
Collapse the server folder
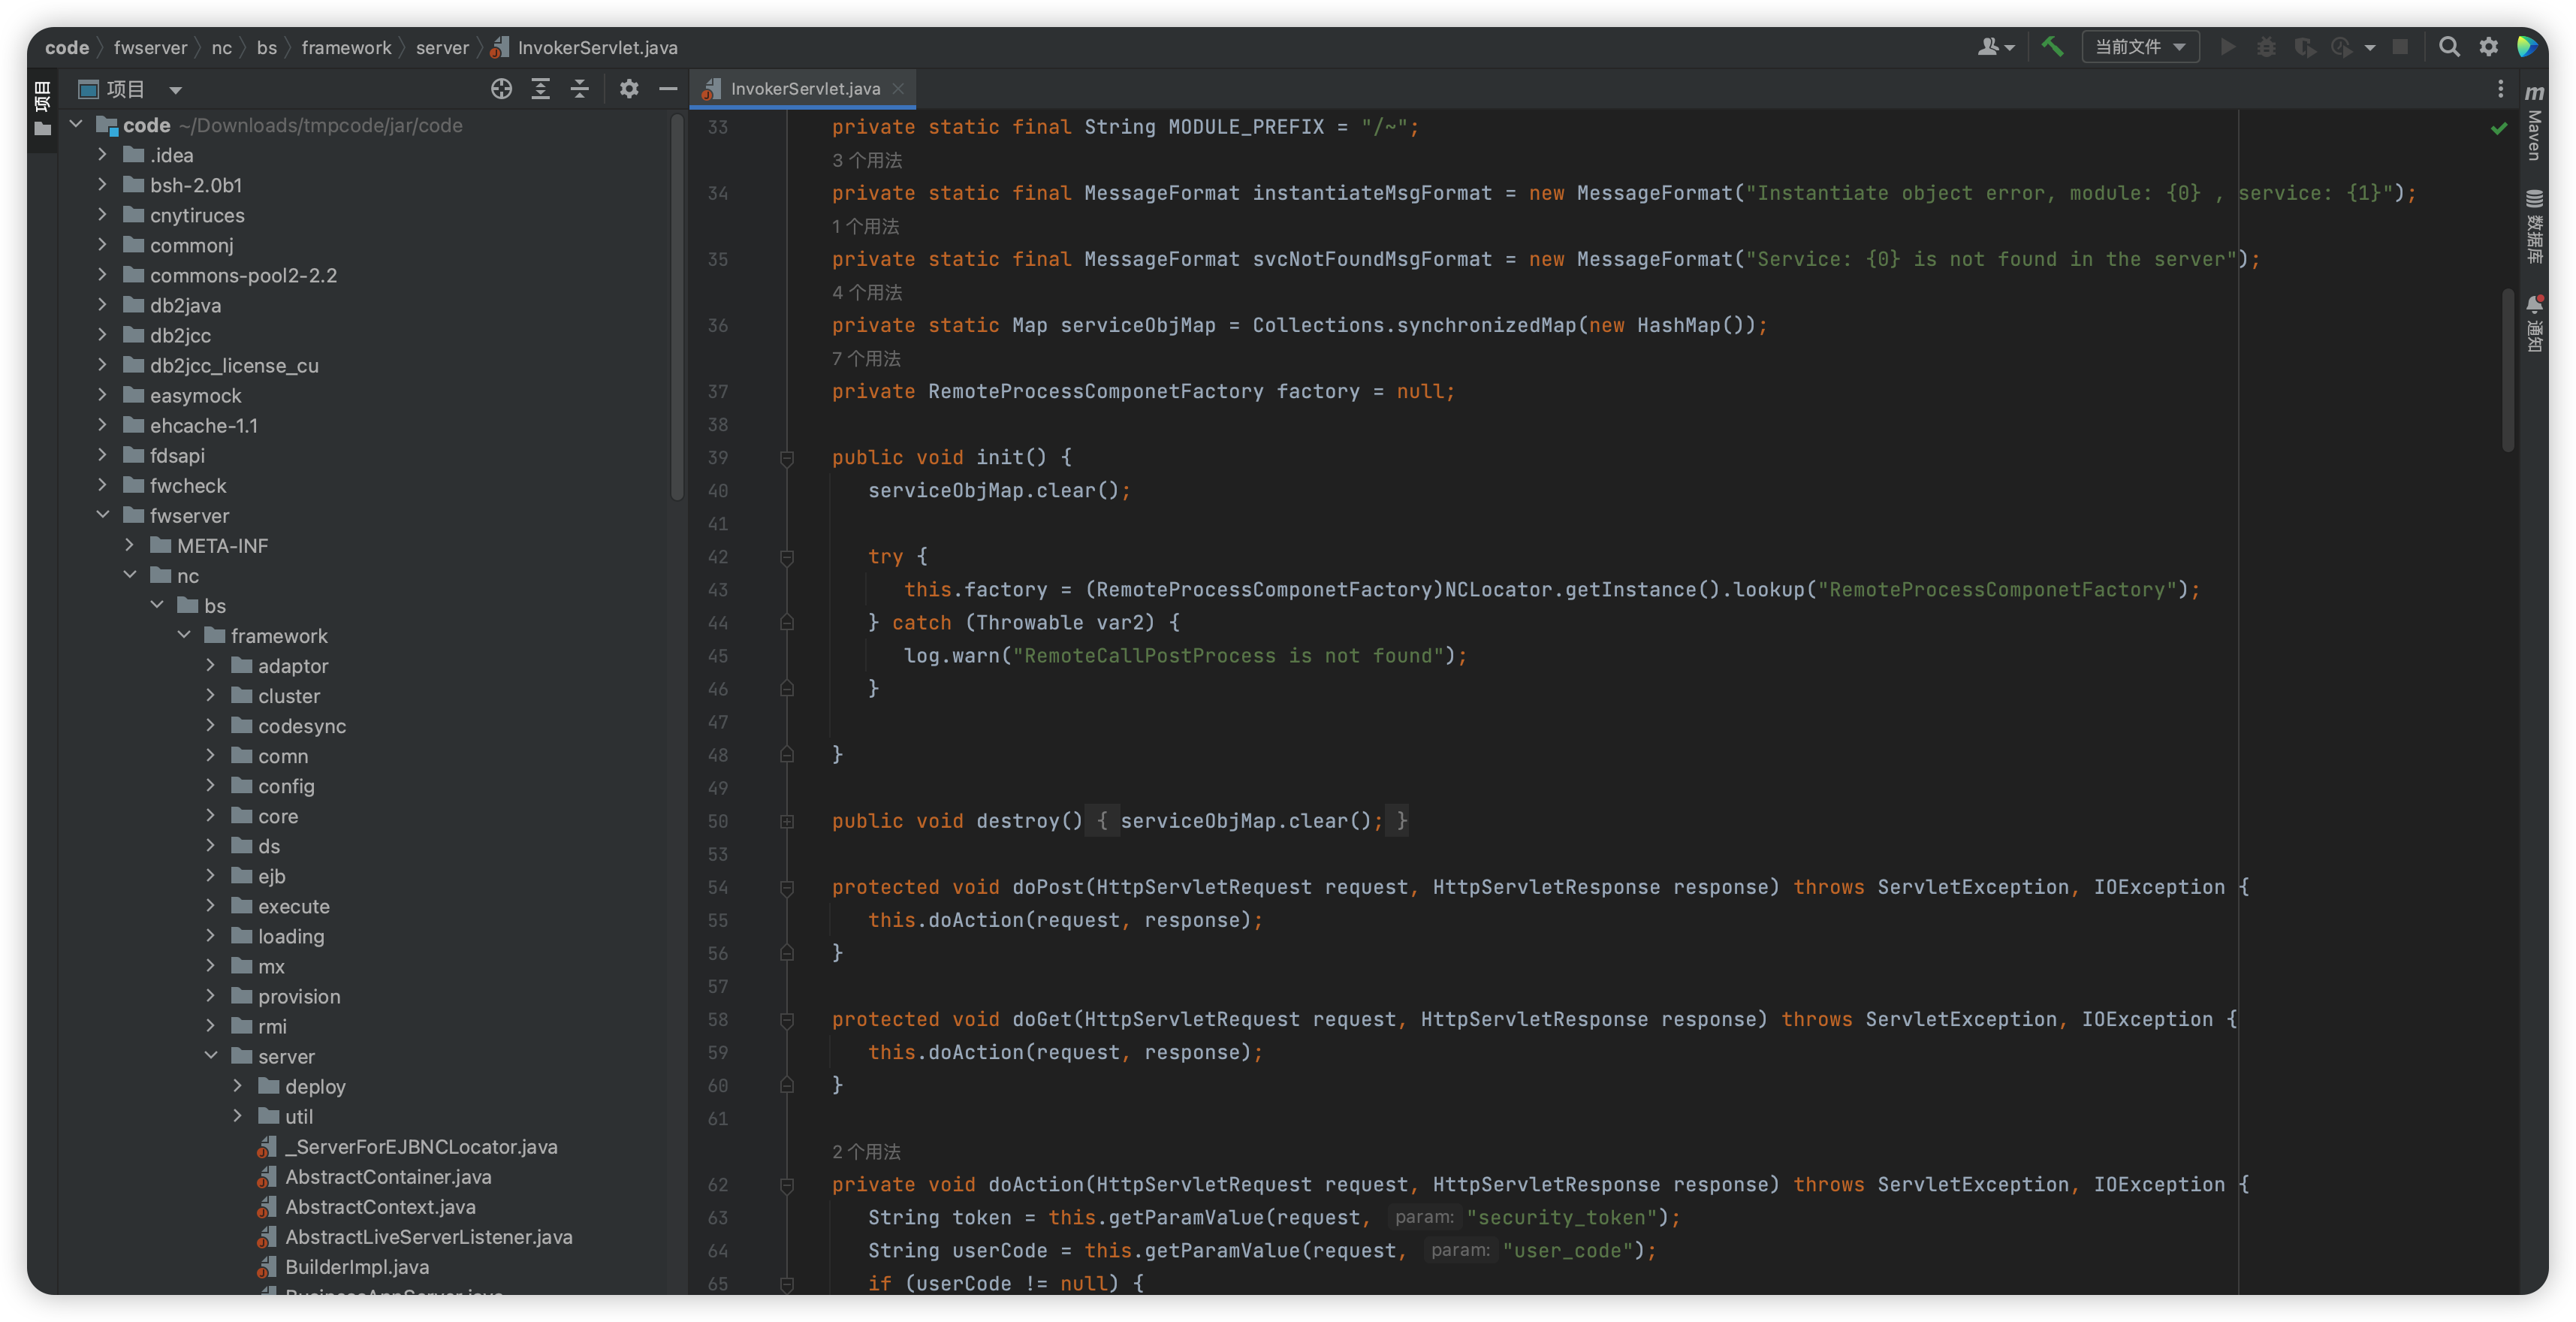point(211,1056)
